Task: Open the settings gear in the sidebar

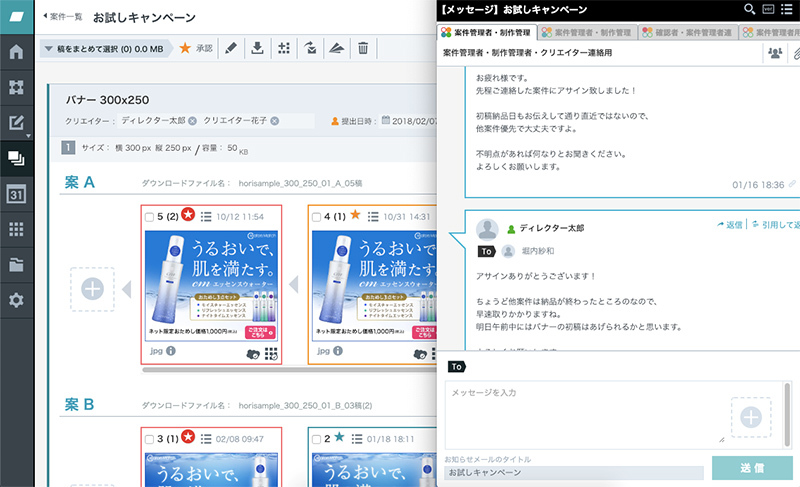Action: tap(16, 300)
